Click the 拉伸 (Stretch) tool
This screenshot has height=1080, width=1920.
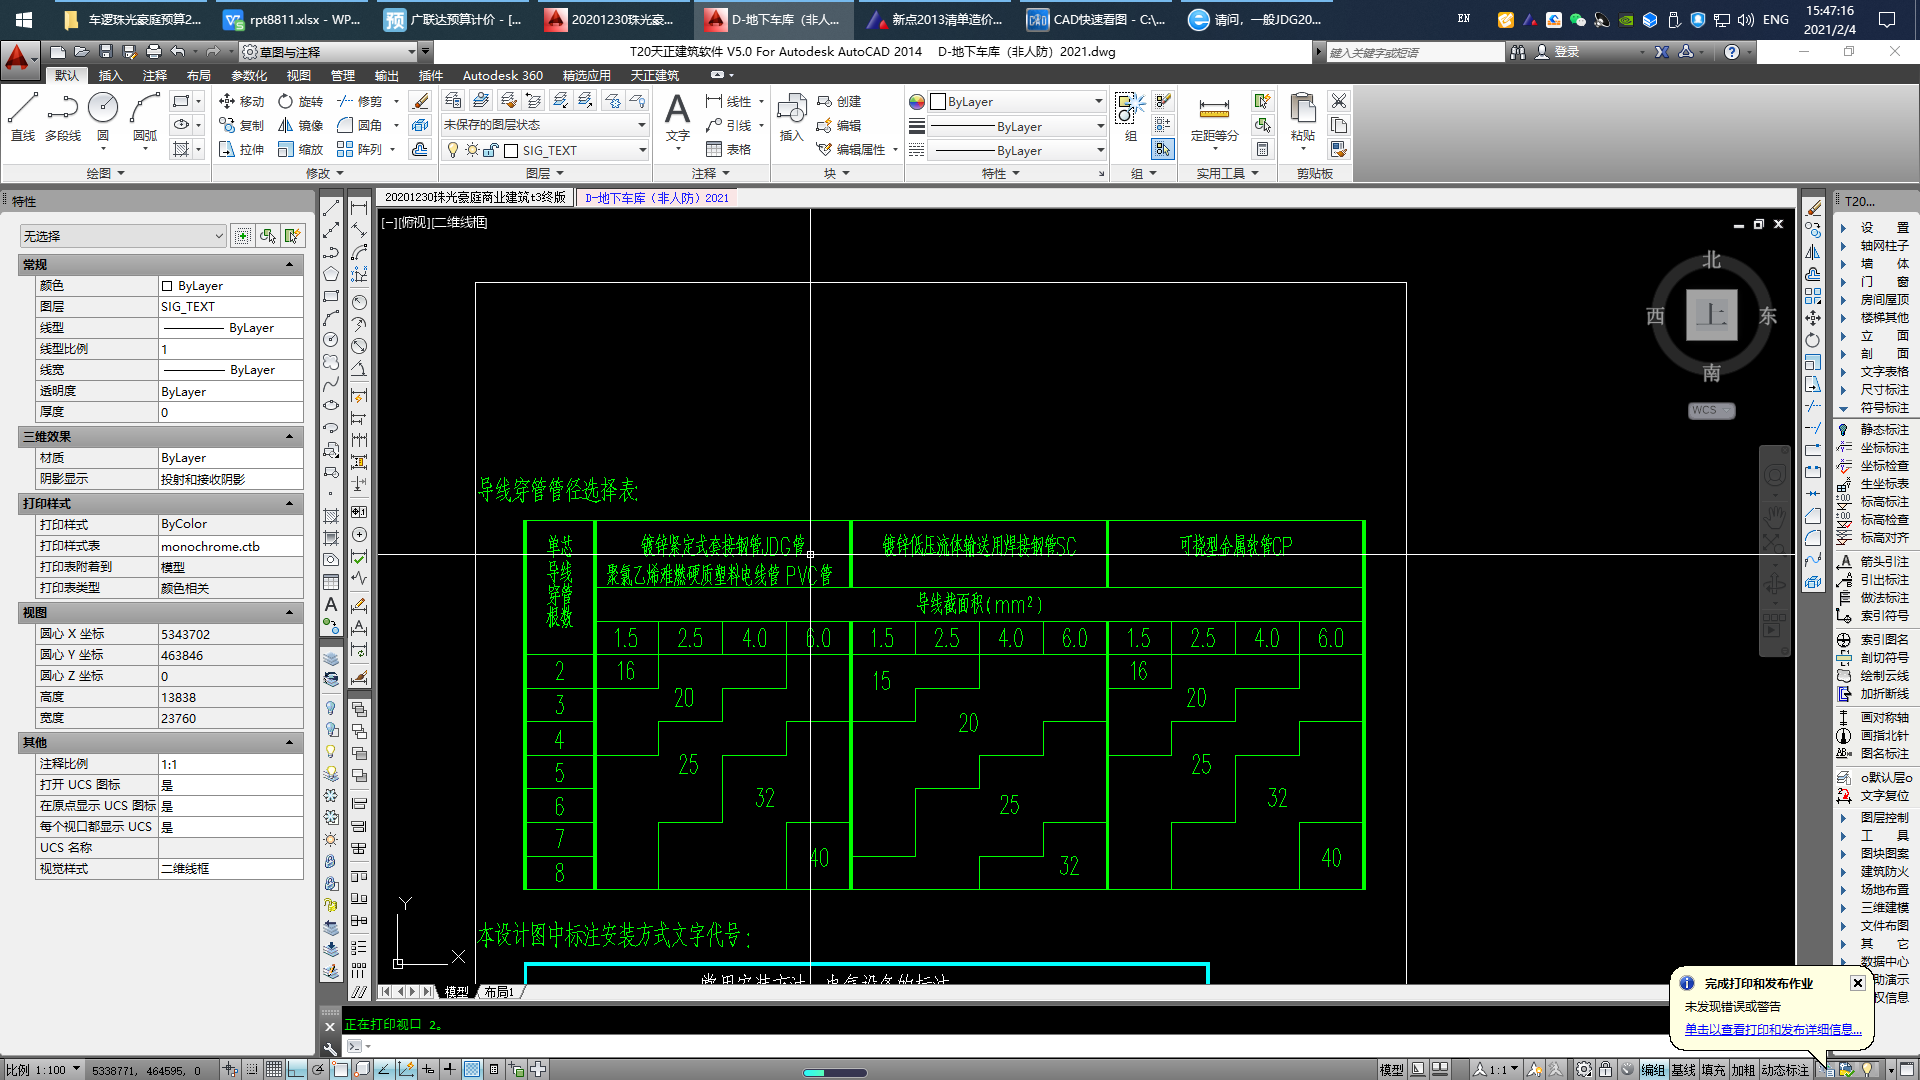click(241, 149)
